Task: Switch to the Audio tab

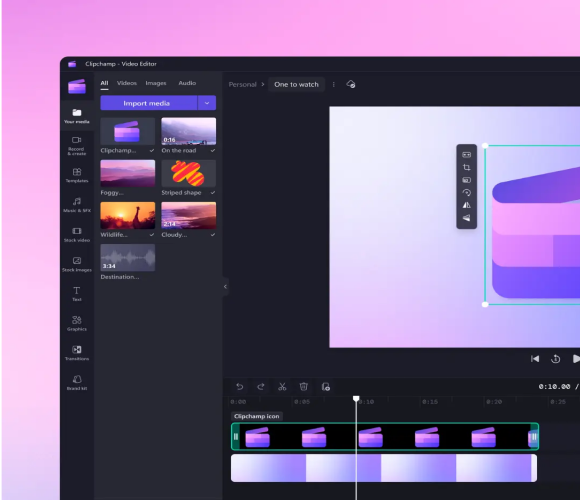Action: click(187, 83)
